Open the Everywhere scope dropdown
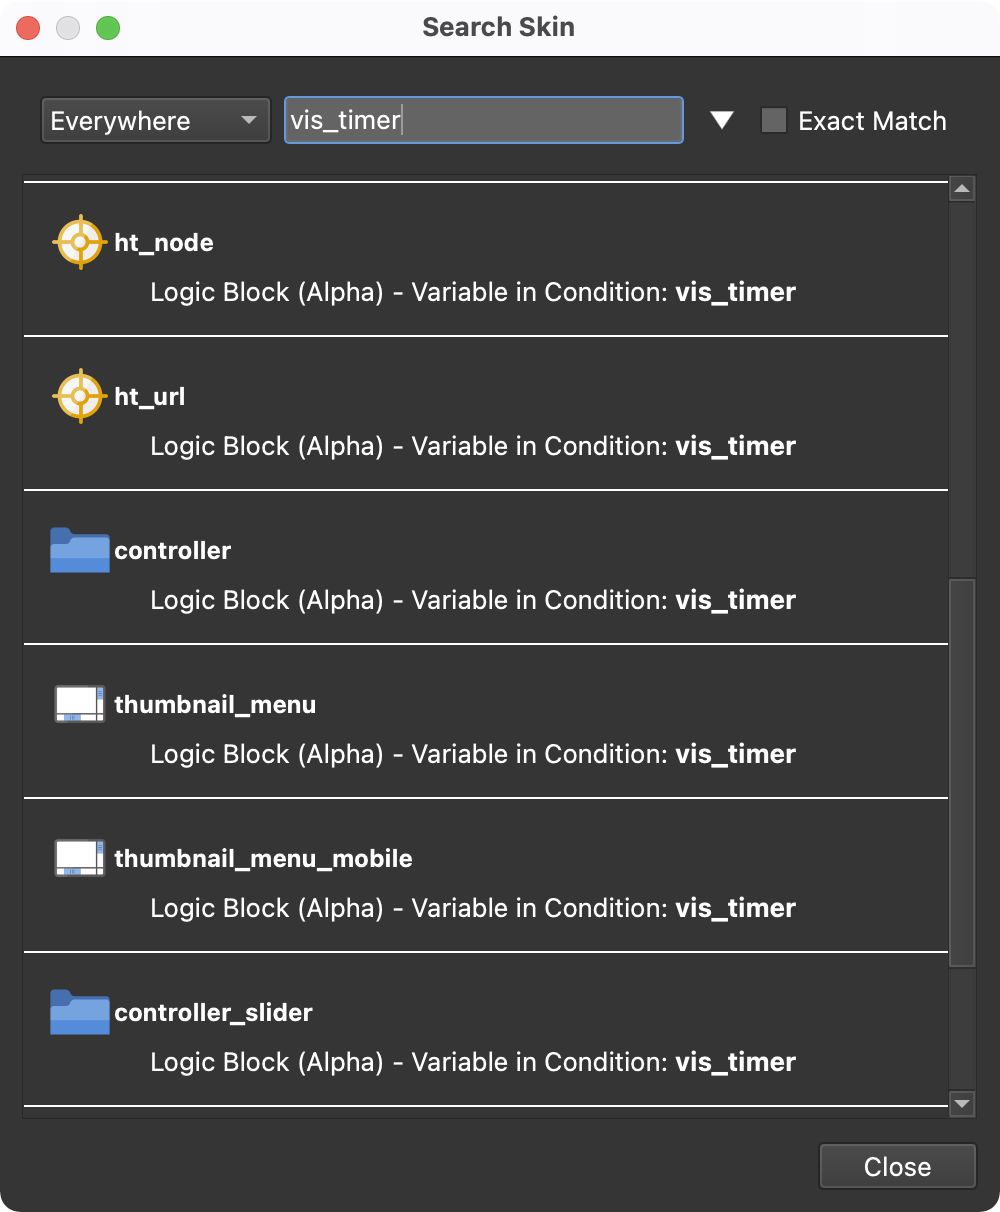 coord(155,120)
